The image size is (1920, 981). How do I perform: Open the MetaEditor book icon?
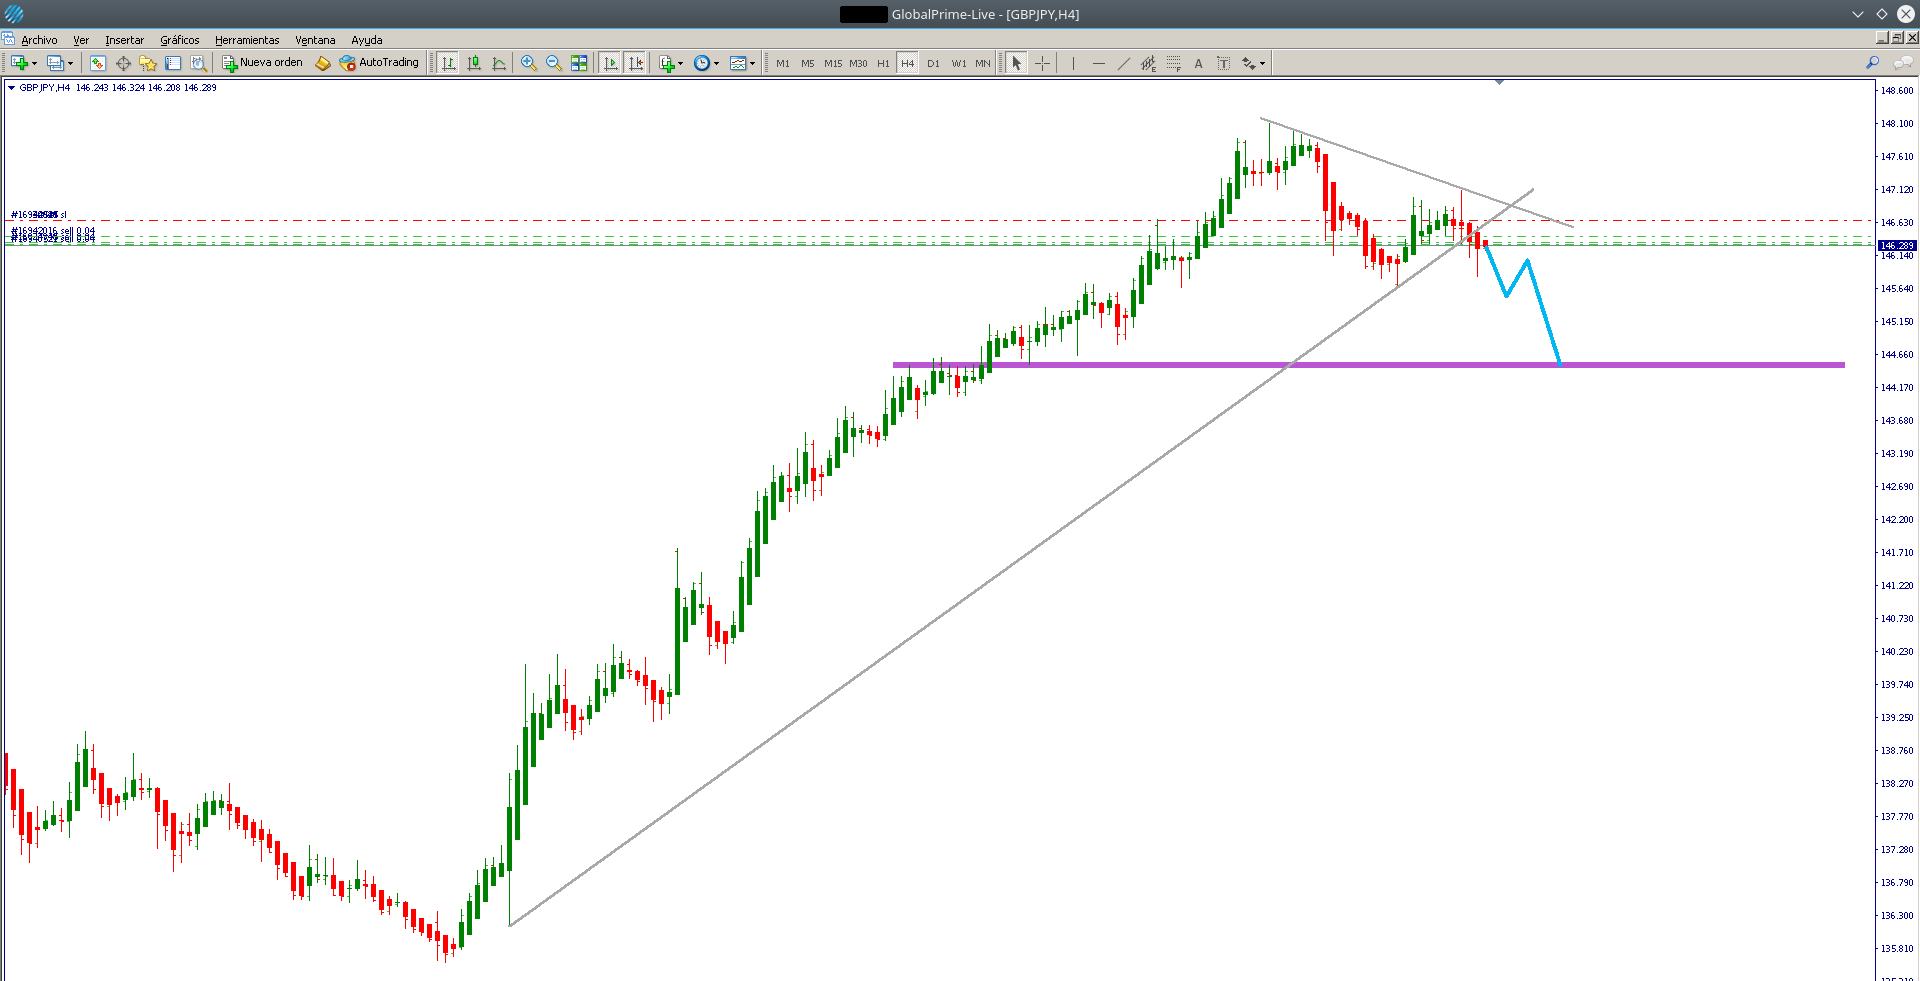point(322,63)
